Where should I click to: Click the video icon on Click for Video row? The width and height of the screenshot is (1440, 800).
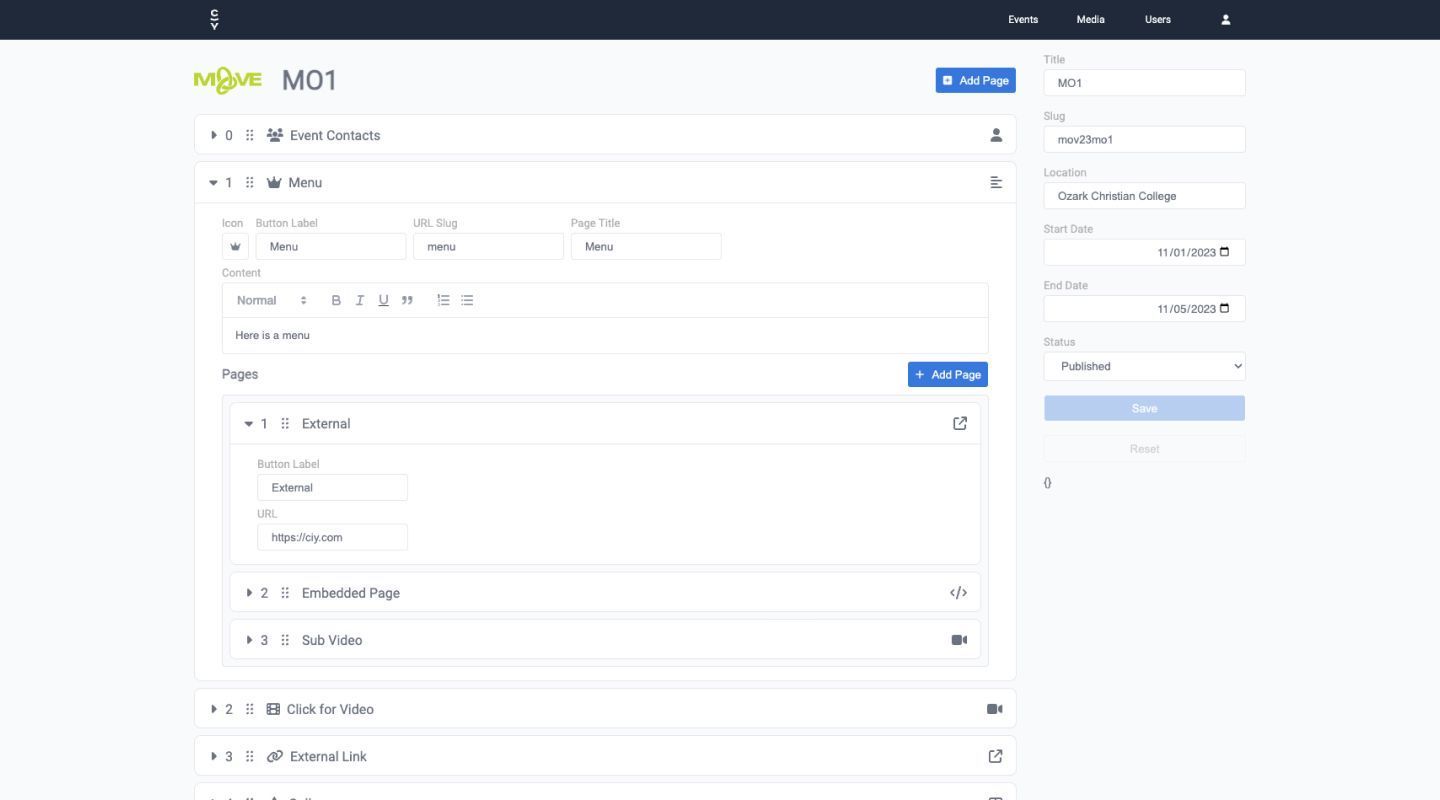994,708
